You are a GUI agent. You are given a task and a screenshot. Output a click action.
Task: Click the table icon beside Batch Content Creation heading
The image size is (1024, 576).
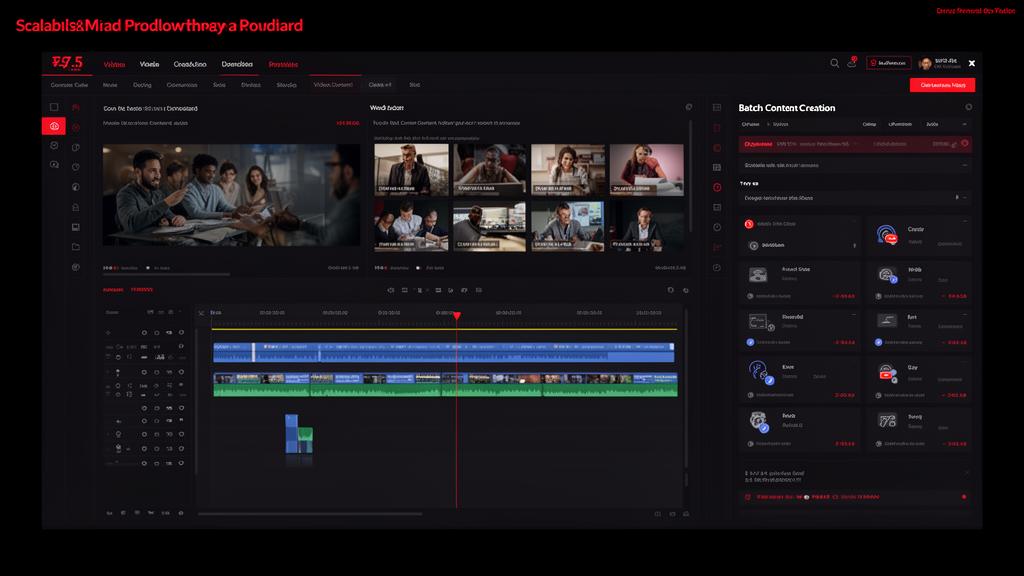pos(716,107)
